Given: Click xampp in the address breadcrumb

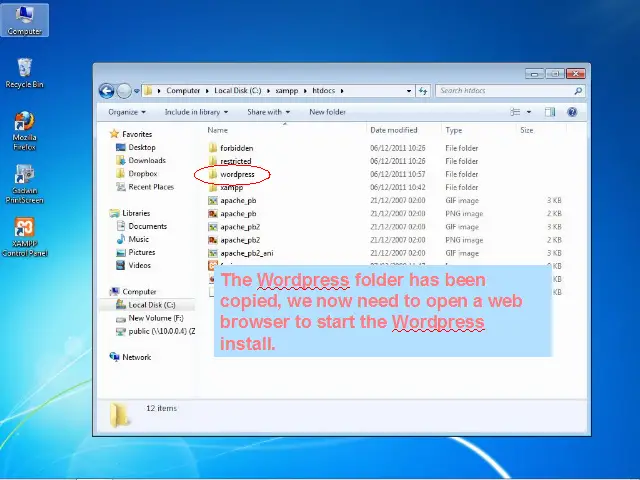Looking at the screenshot, I should coord(287,91).
